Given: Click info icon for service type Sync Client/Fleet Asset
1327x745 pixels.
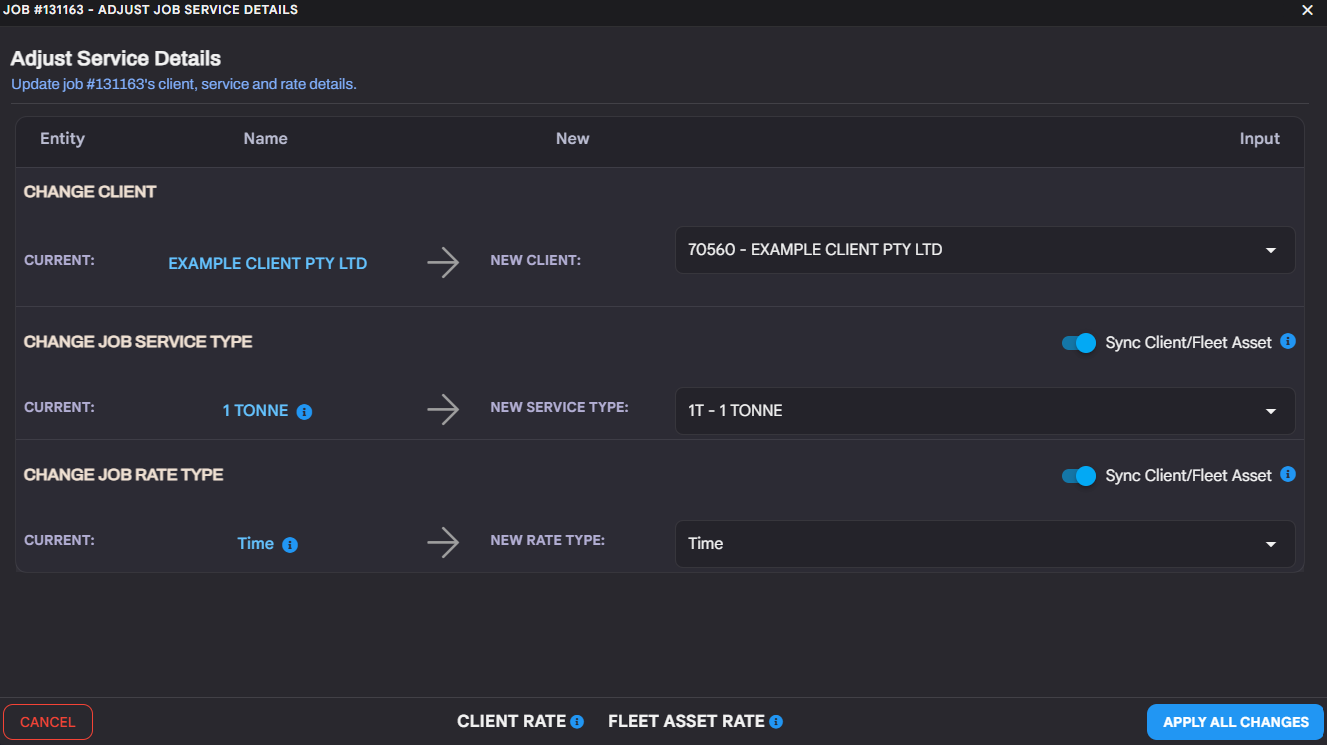Looking at the screenshot, I should click(1288, 341).
